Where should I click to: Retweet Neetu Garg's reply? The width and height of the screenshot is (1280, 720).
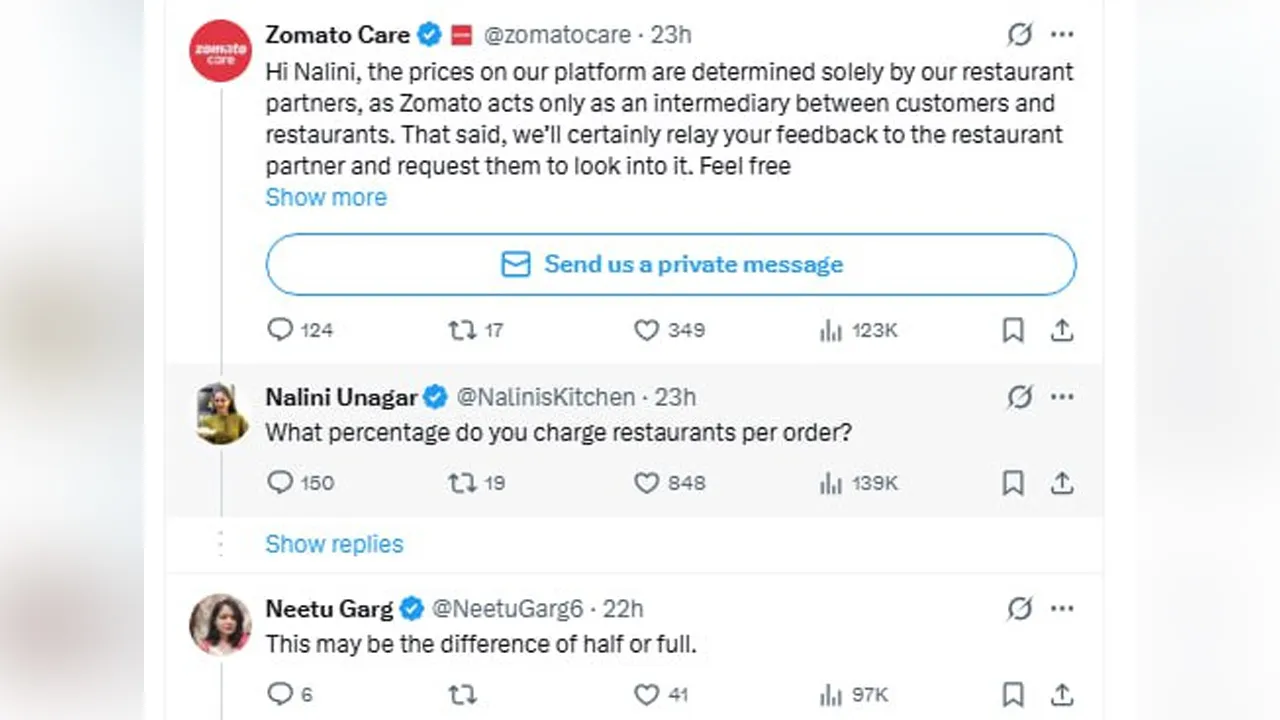(x=461, y=693)
